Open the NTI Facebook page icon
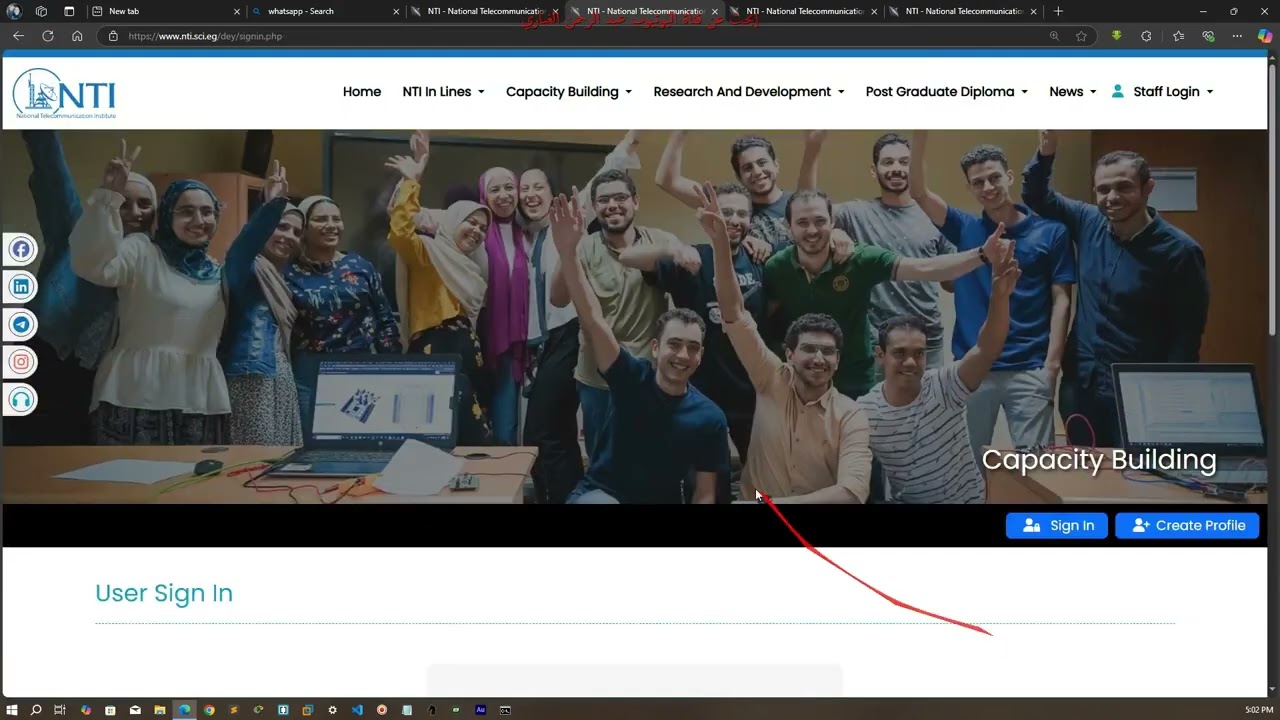Viewport: 1280px width, 720px height. [21, 249]
